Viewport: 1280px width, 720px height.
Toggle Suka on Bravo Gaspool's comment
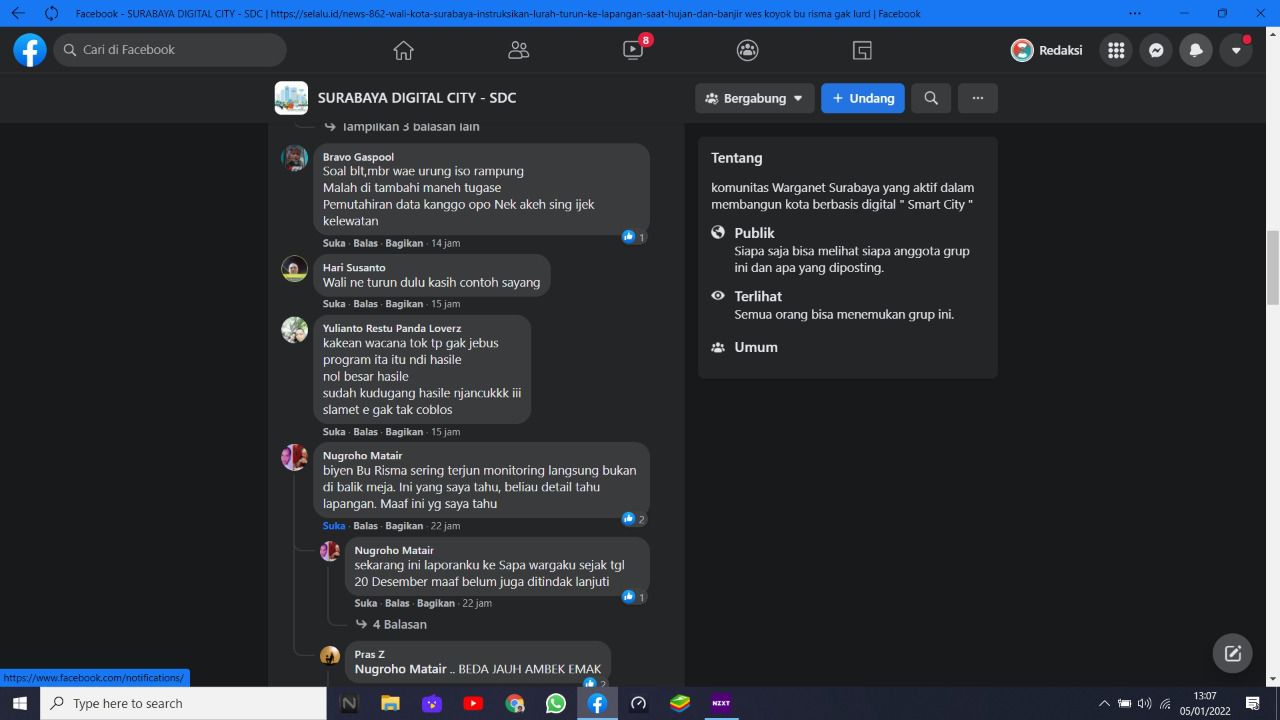(333, 243)
